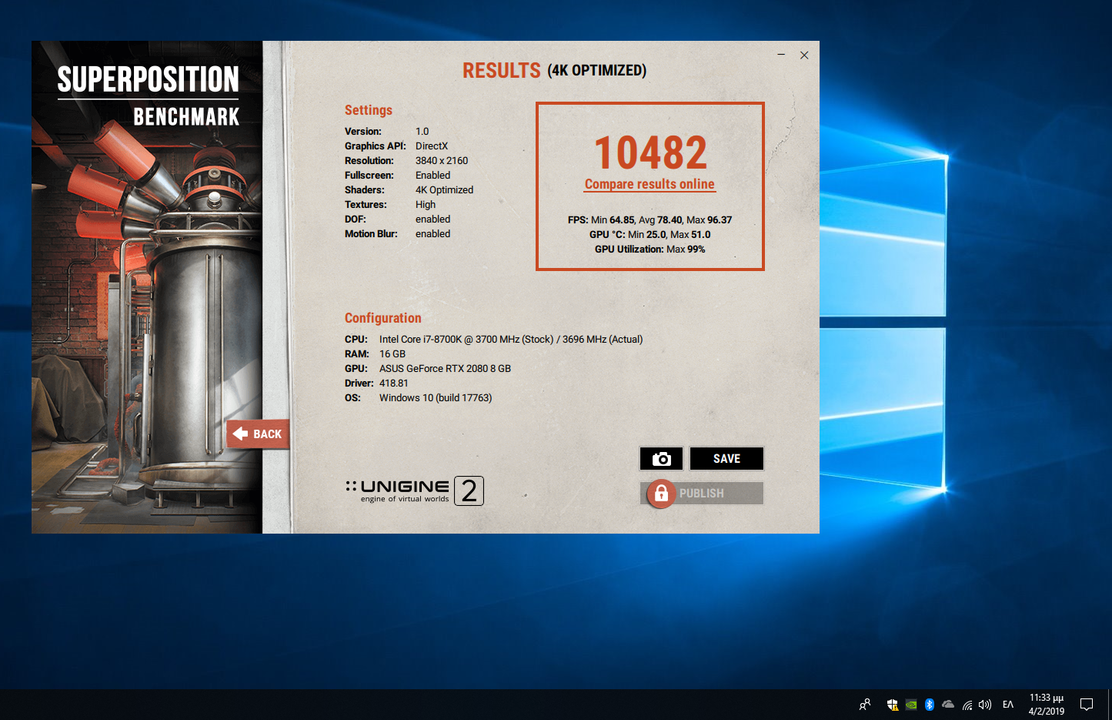This screenshot has height=720, width=1112.
Task: Click the driver version 418.81
Action: tap(394, 384)
